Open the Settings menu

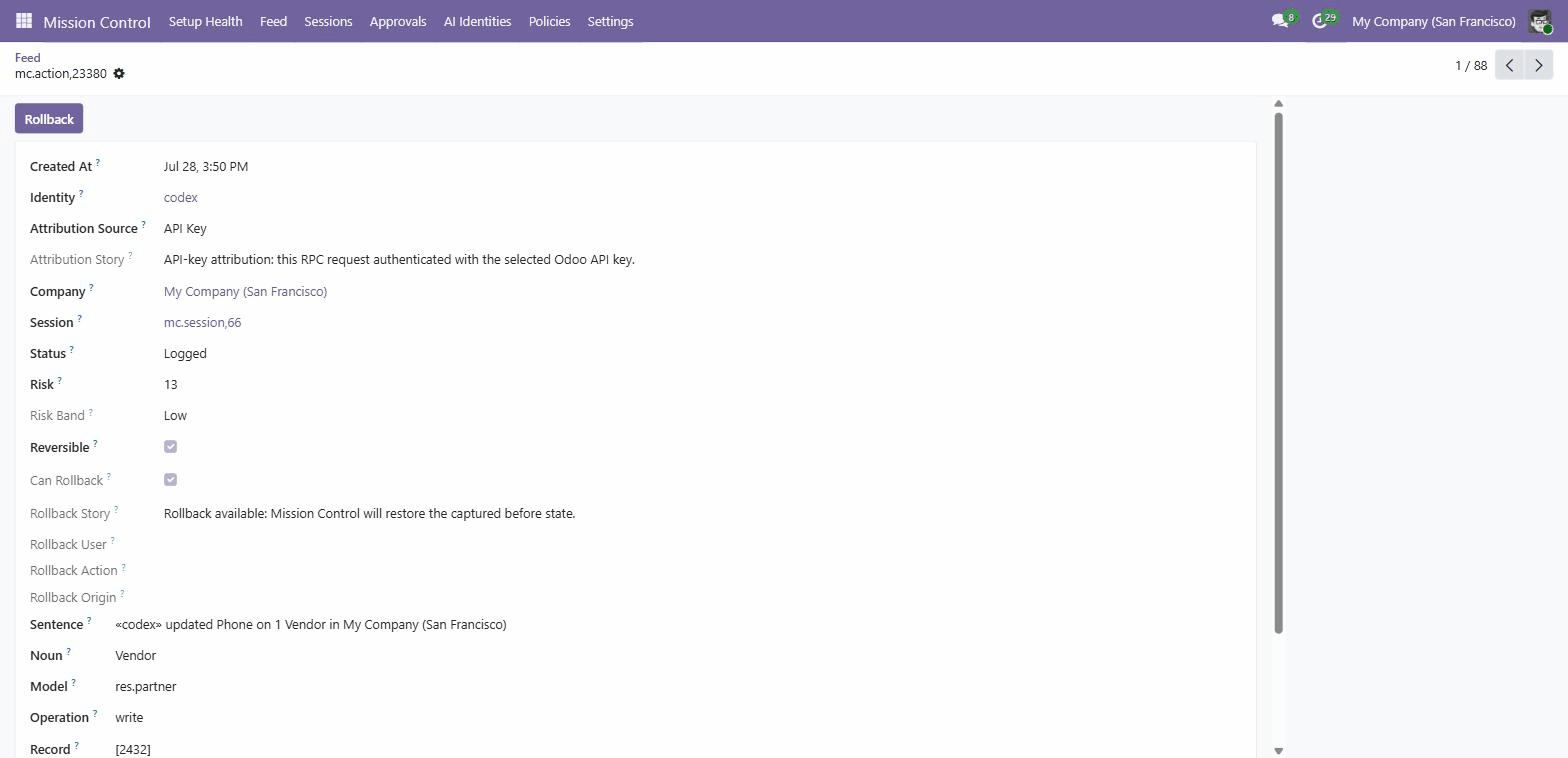[610, 21]
